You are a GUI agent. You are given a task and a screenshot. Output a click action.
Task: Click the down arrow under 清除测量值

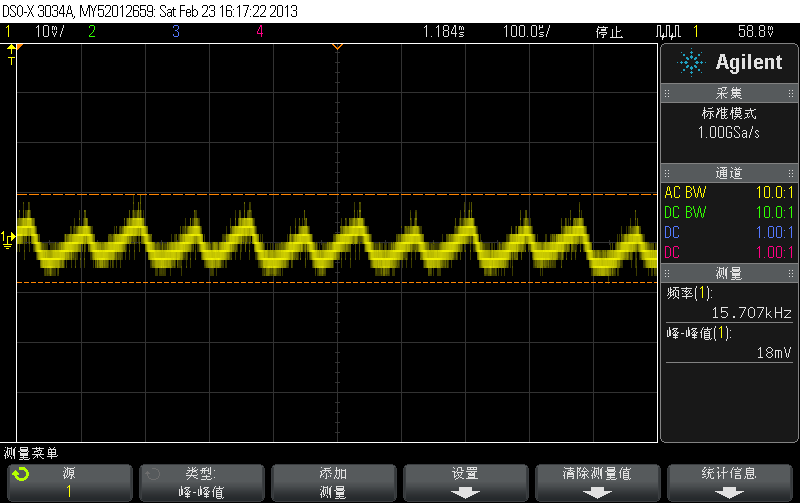point(597,493)
